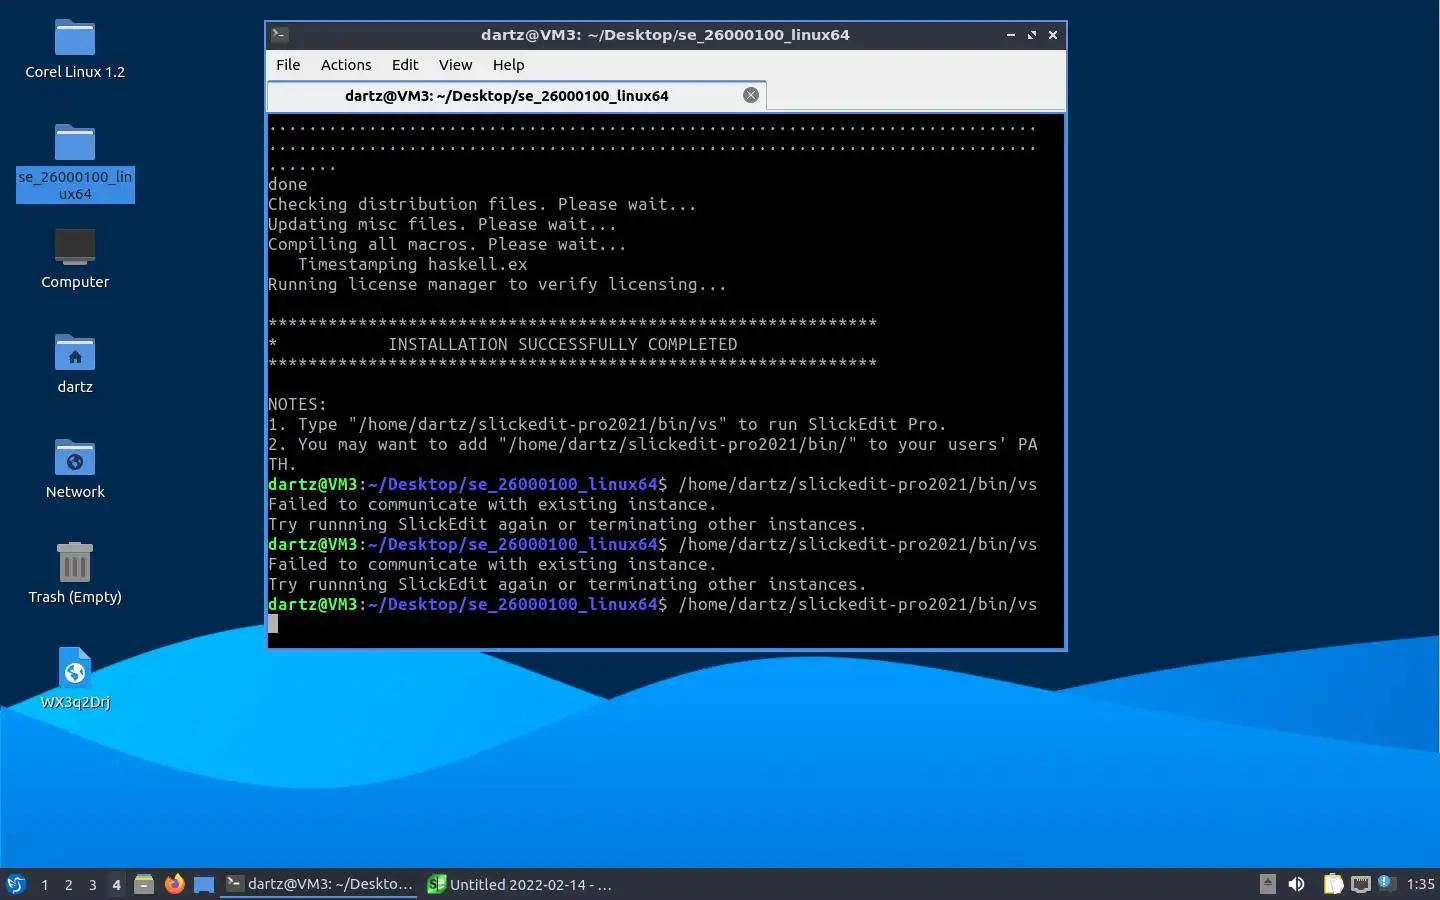
Task: Open the clipboard manager tray icon
Action: [x=1333, y=884]
